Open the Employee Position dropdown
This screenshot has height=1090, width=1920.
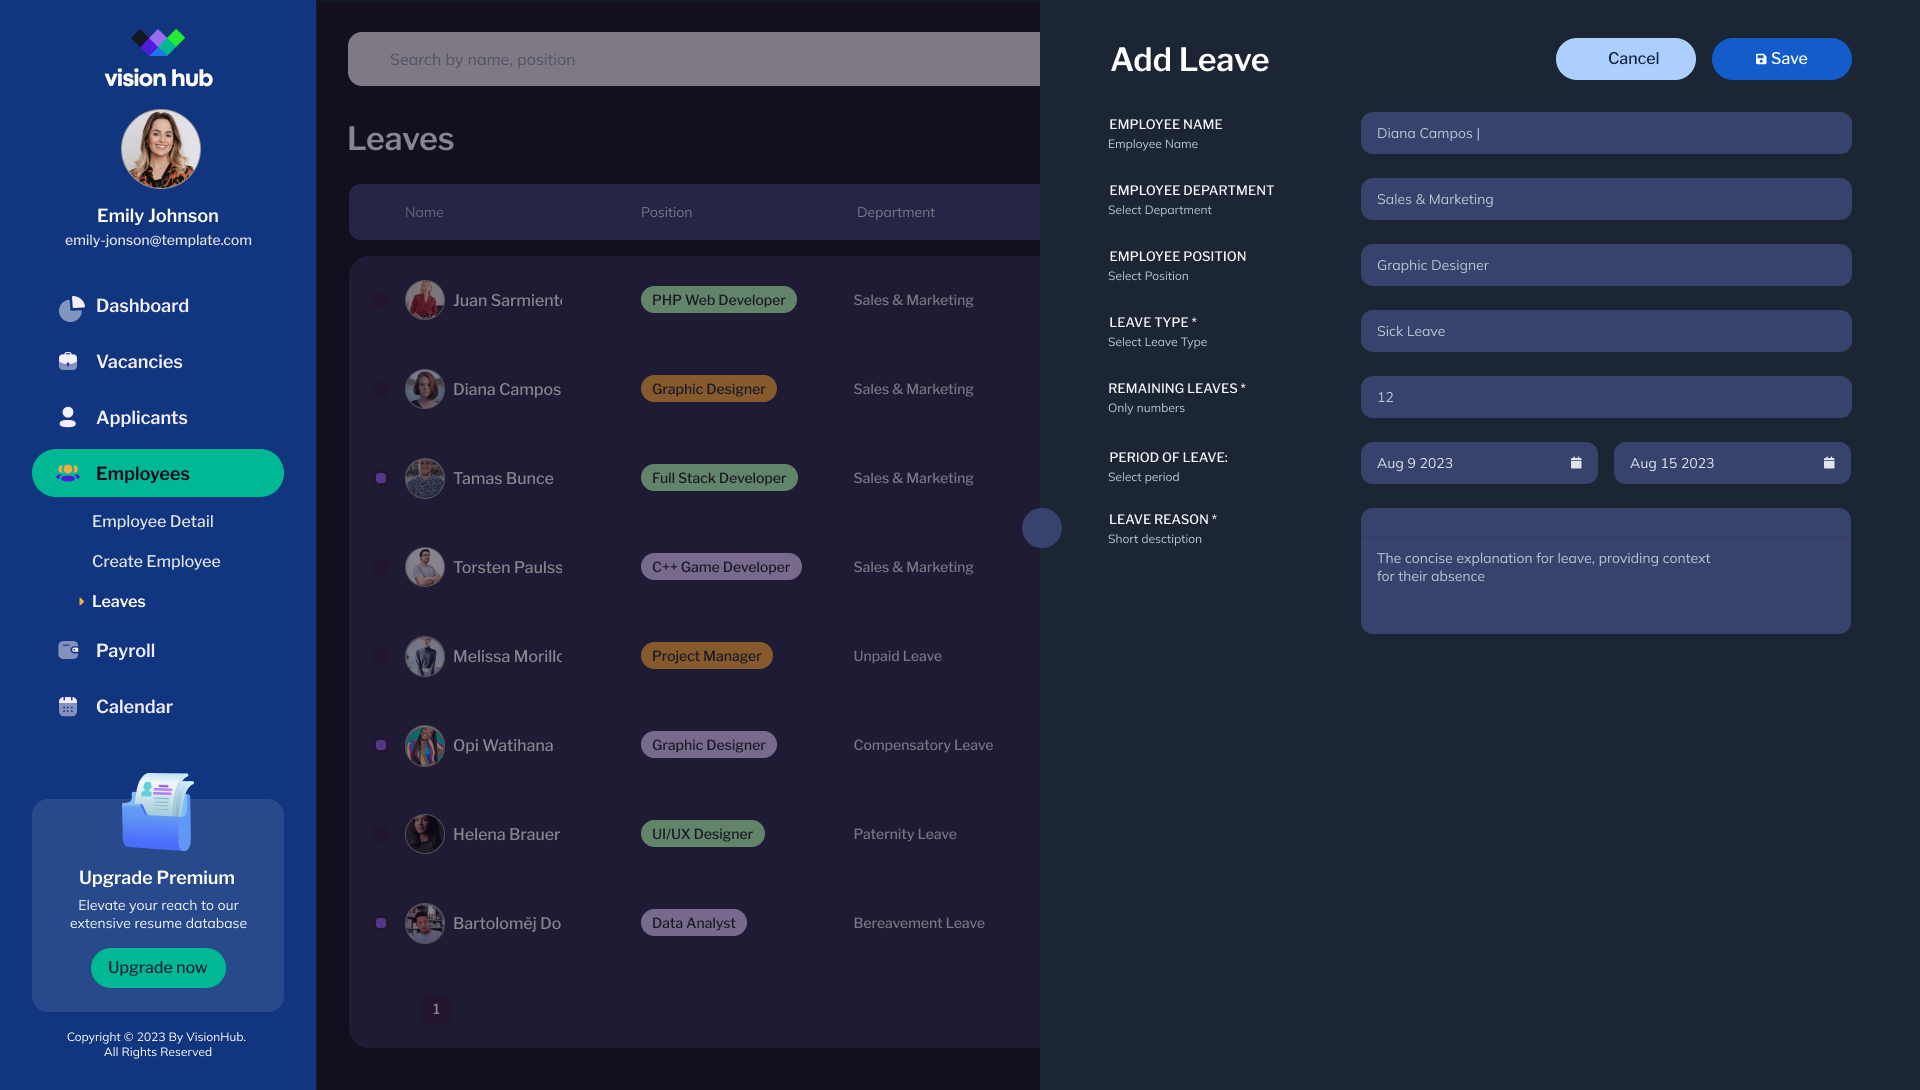pos(1606,265)
